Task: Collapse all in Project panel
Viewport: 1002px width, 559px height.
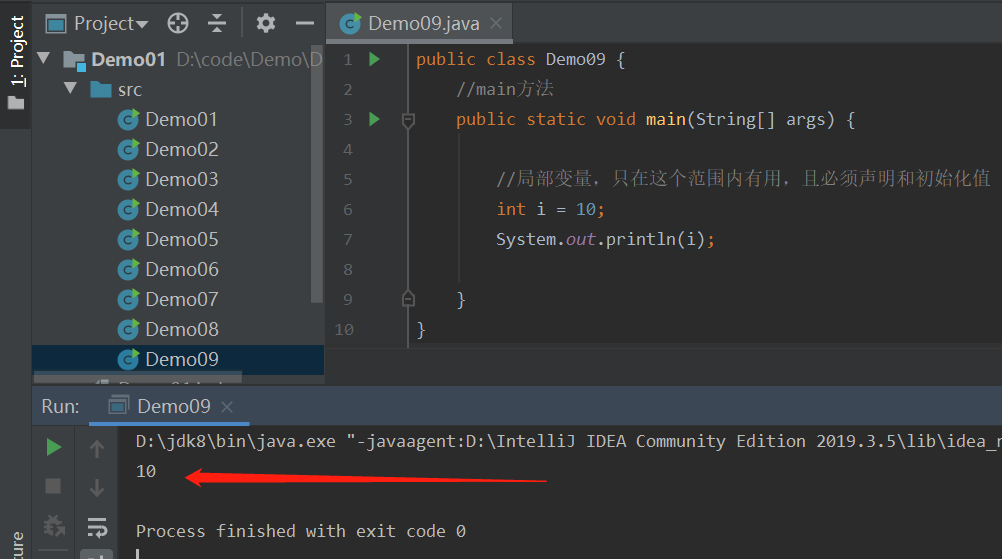Action: (217, 24)
